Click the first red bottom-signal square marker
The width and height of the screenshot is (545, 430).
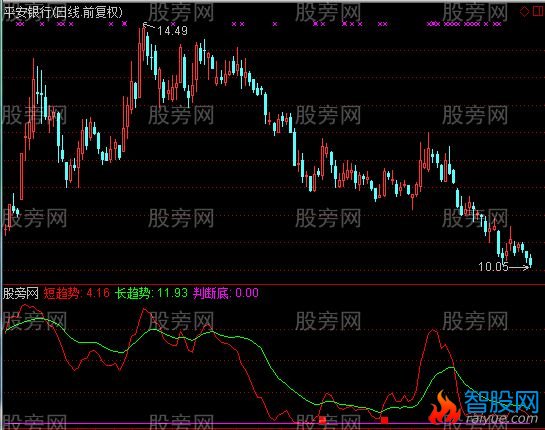tap(323, 420)
